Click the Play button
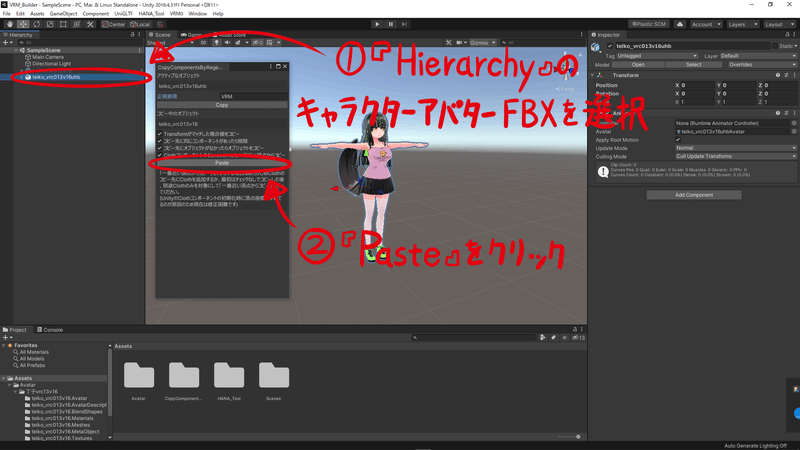The image size is (800, 450). 377,24
